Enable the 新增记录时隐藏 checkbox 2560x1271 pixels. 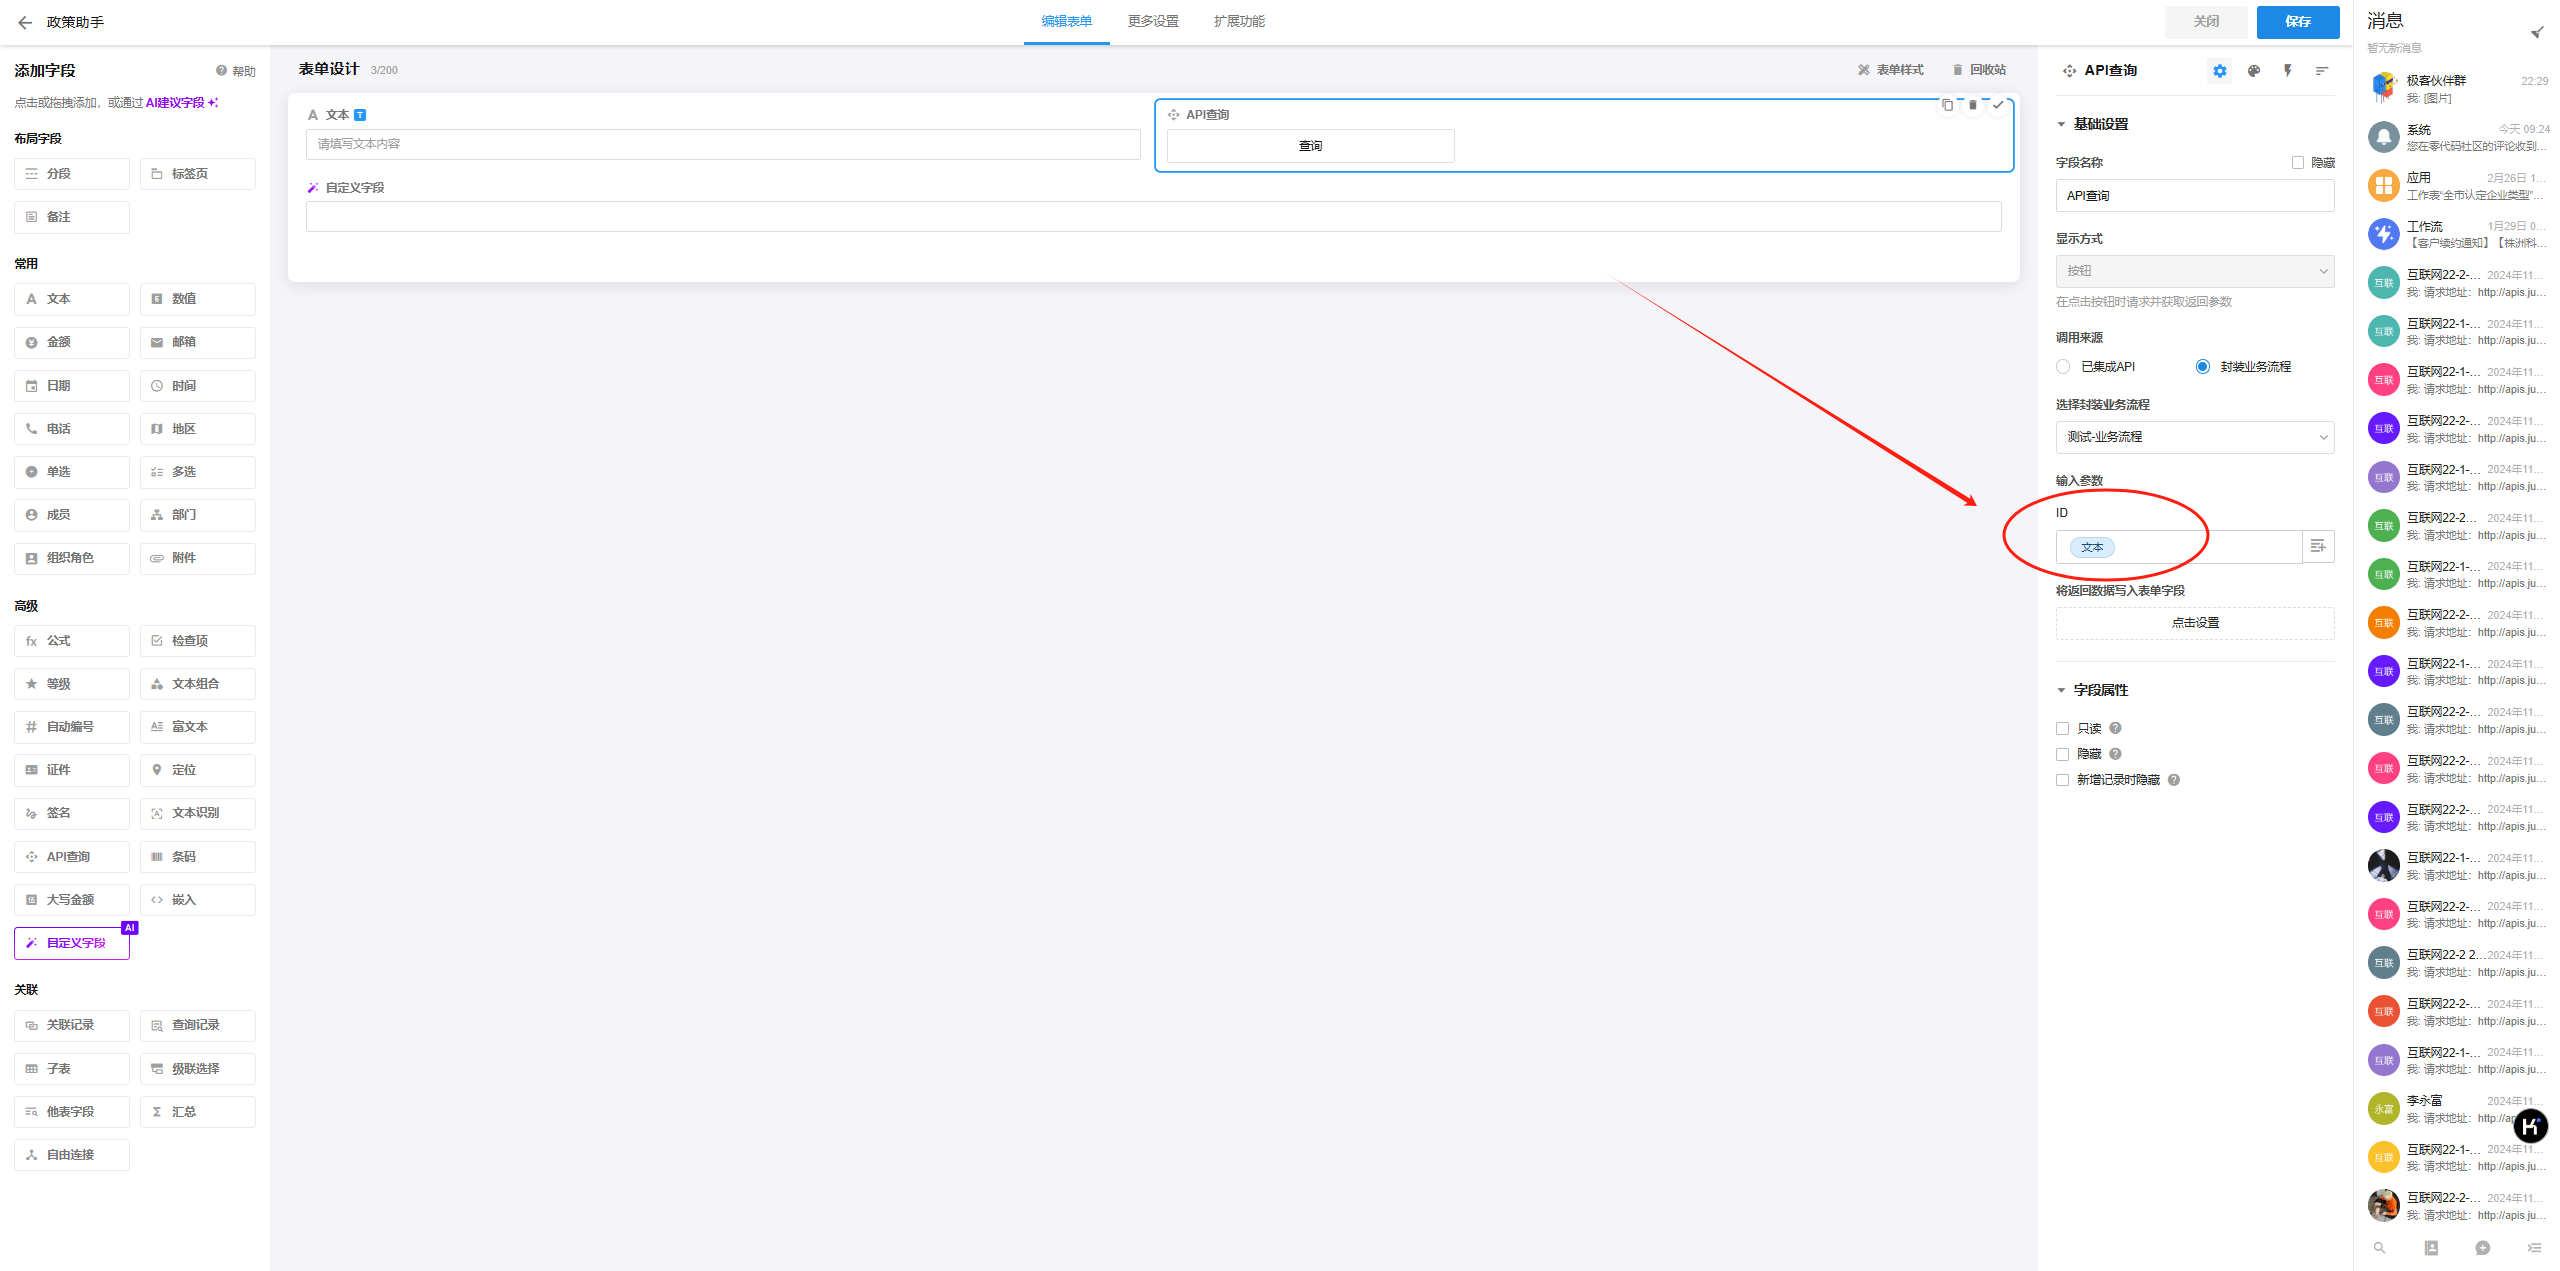click(2062, 780)
